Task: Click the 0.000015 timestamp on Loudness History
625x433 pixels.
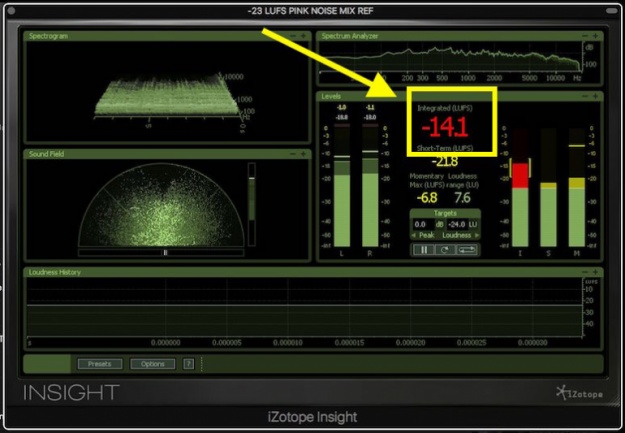Action: (x=349, y=342)
